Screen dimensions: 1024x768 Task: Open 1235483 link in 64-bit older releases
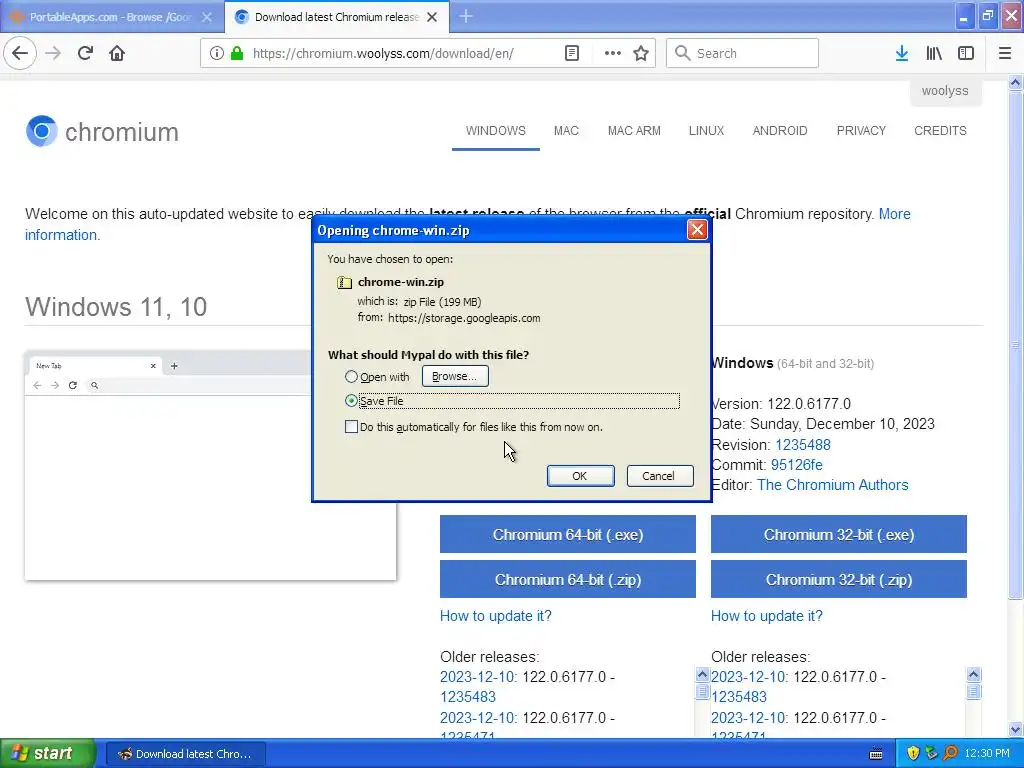tap(468, 697)
